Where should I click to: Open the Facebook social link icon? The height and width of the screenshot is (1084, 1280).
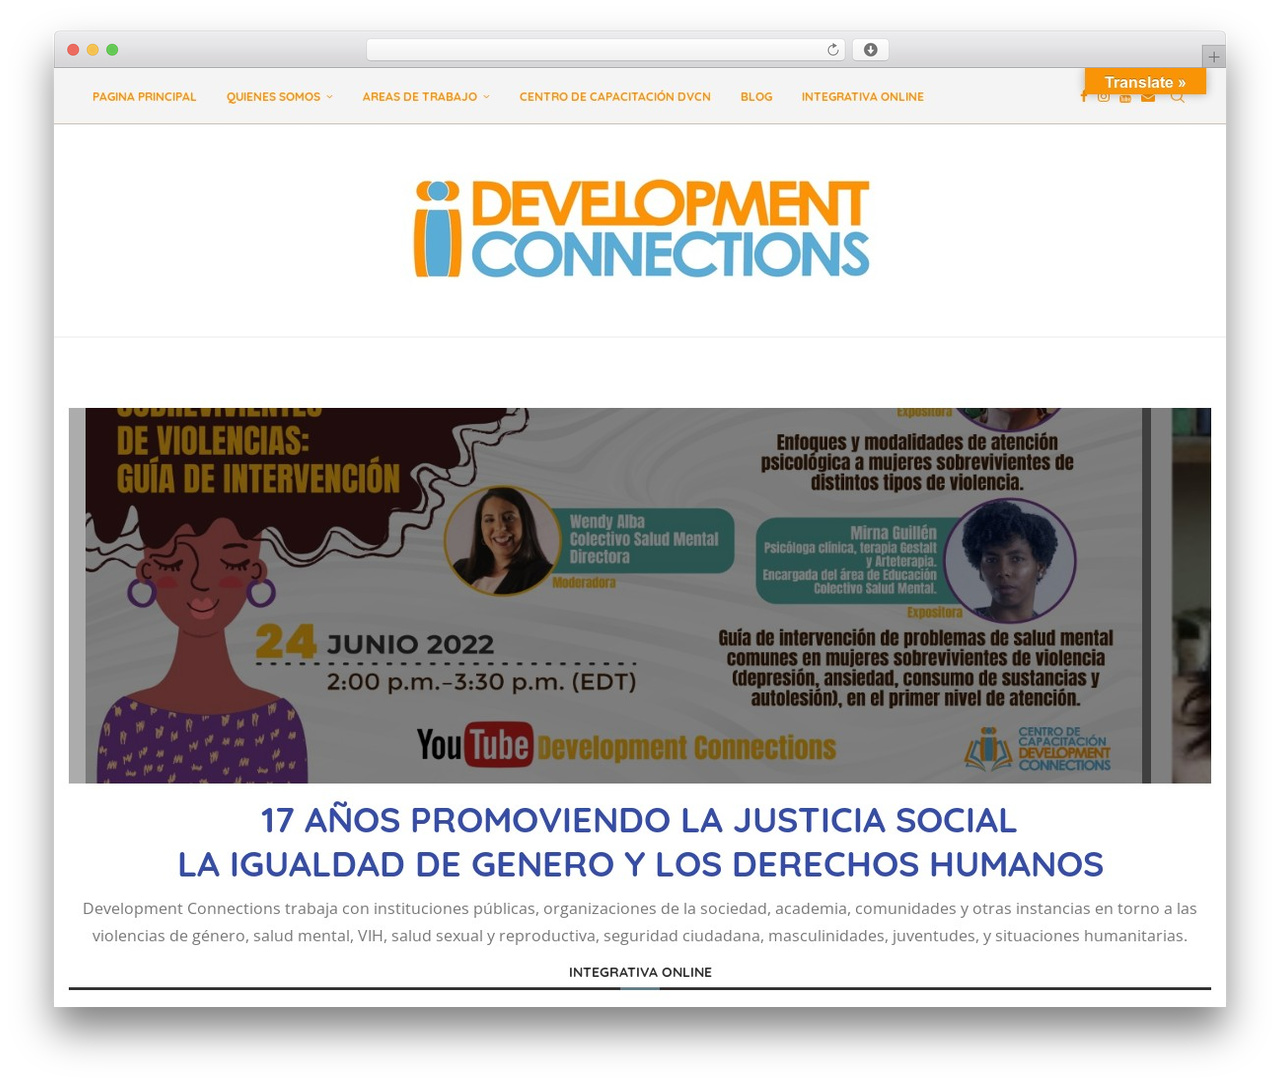(x=1084, y=97)
